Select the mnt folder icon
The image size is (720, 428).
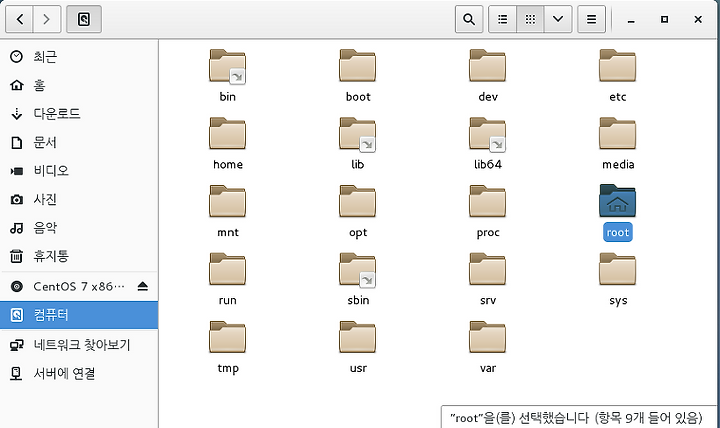click(228, 202)
